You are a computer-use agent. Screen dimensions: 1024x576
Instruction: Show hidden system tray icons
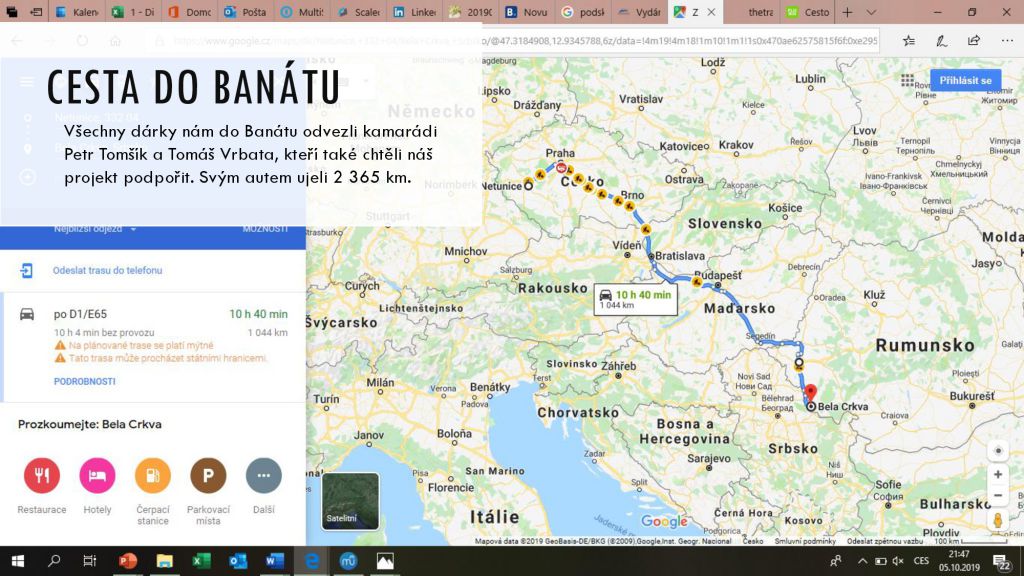click(862, 561)
